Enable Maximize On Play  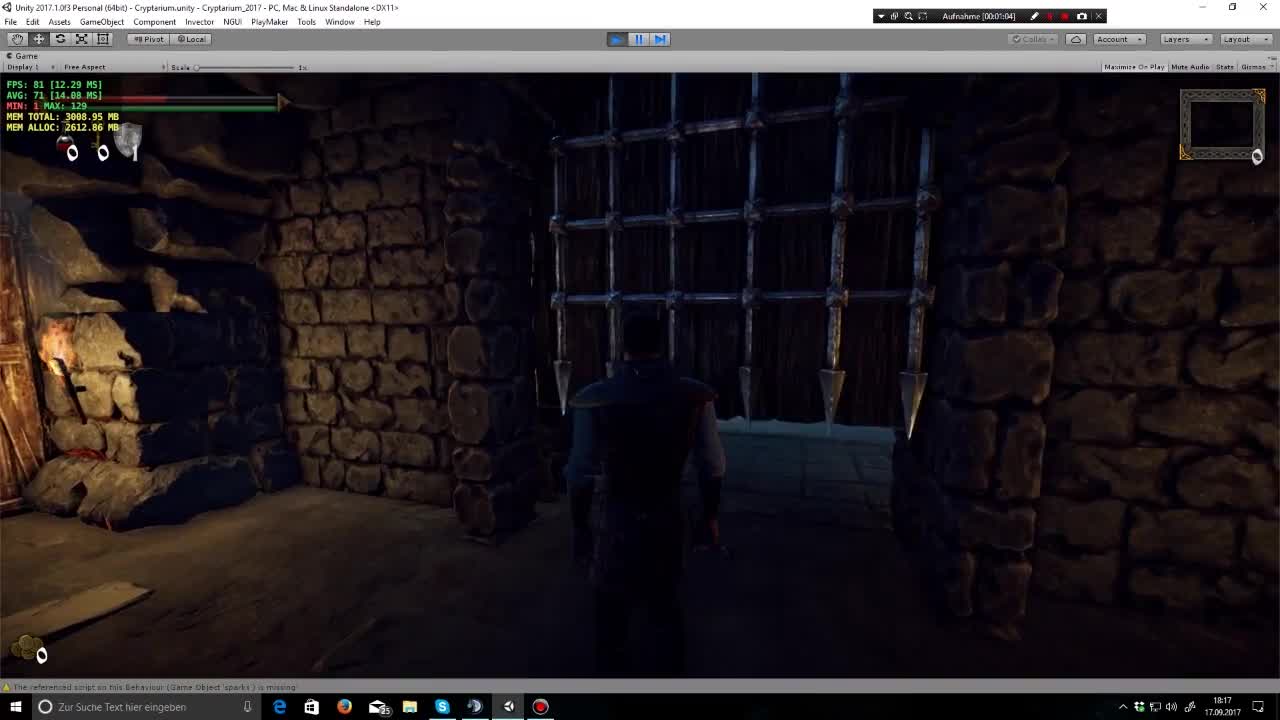[x=1134, y=67]
